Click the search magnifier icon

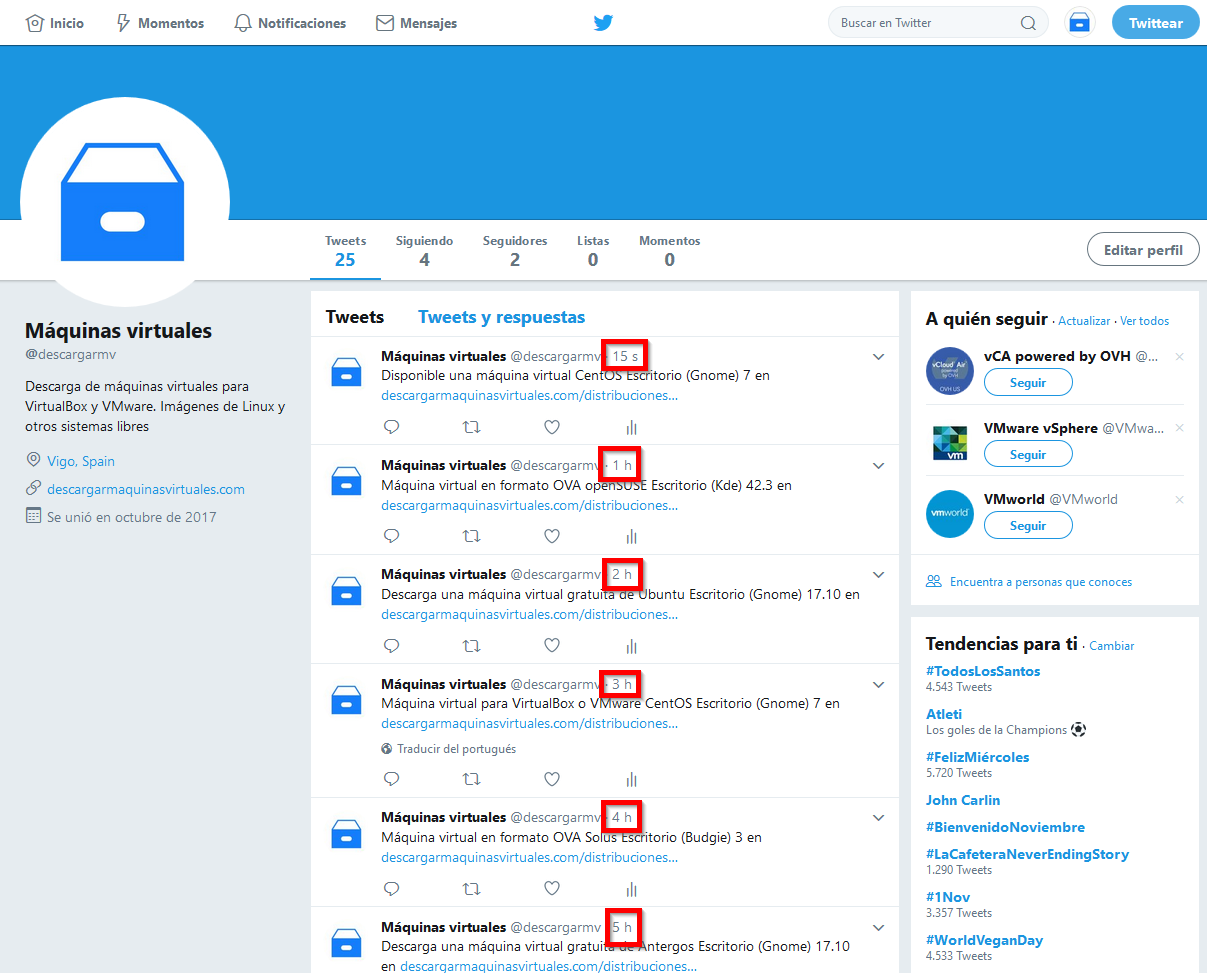coord(1028,23)
